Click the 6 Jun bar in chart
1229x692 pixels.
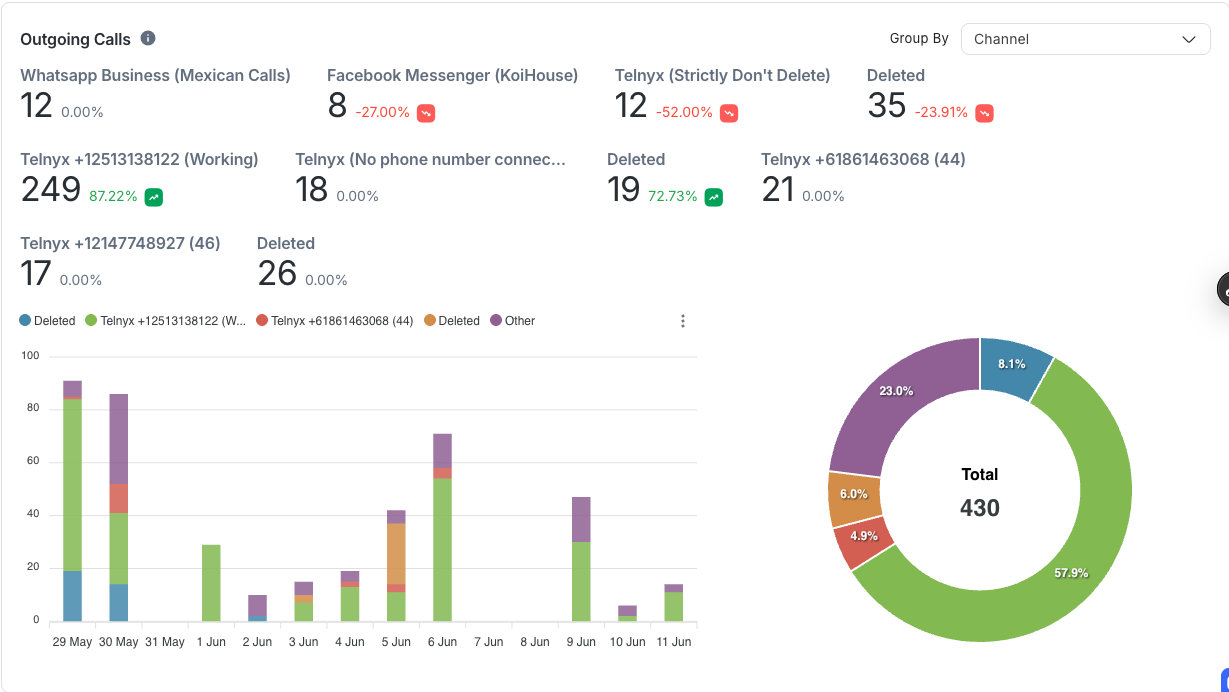(442, 540)
